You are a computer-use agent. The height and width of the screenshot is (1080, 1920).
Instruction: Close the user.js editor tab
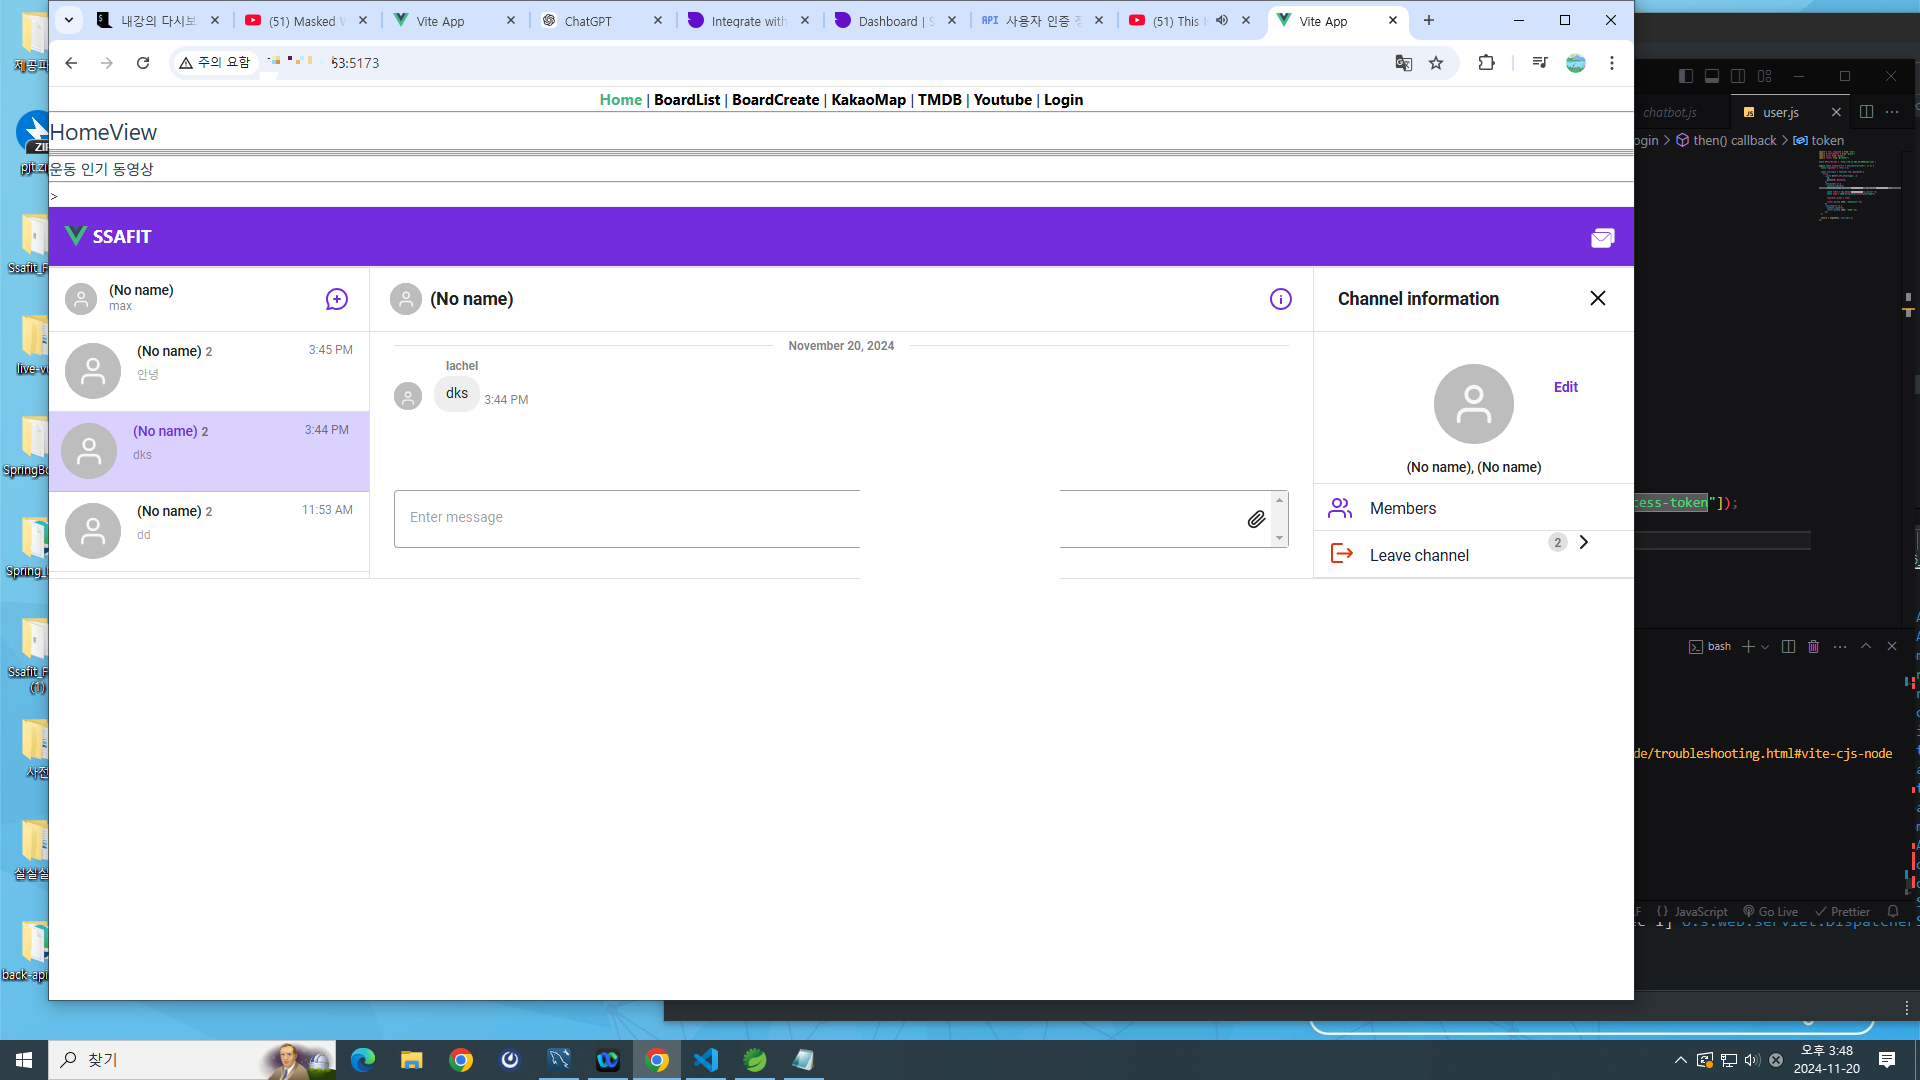(1836, 112)
